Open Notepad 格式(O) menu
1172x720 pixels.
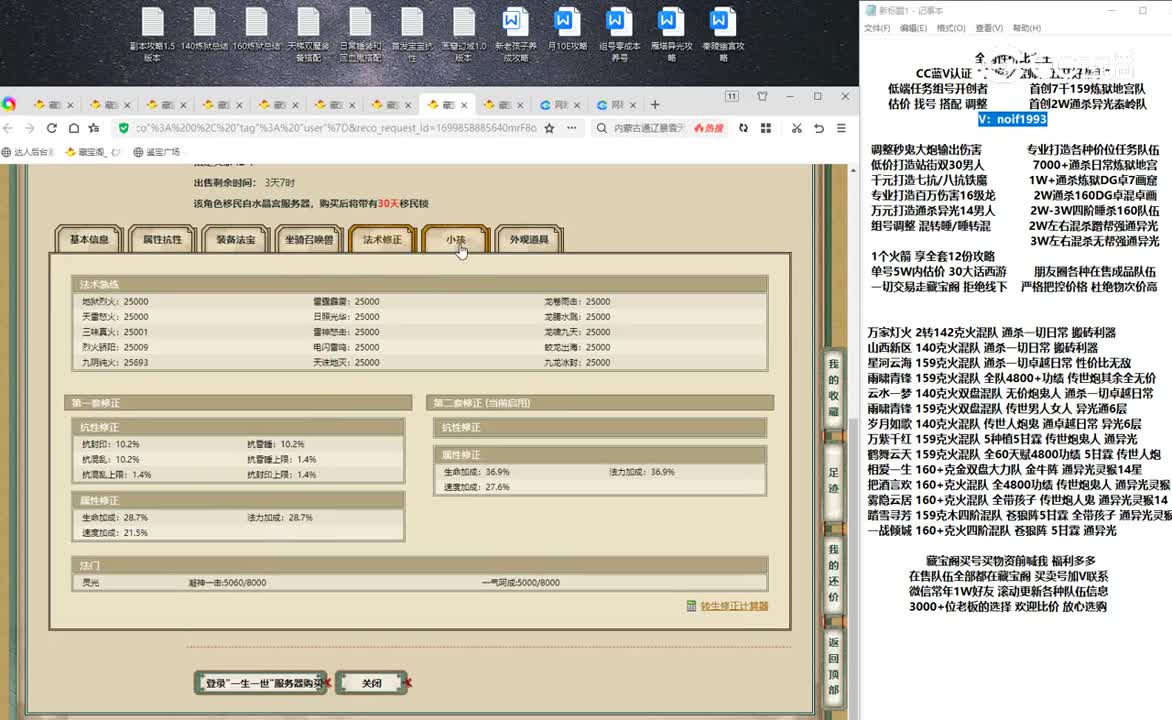951,28
